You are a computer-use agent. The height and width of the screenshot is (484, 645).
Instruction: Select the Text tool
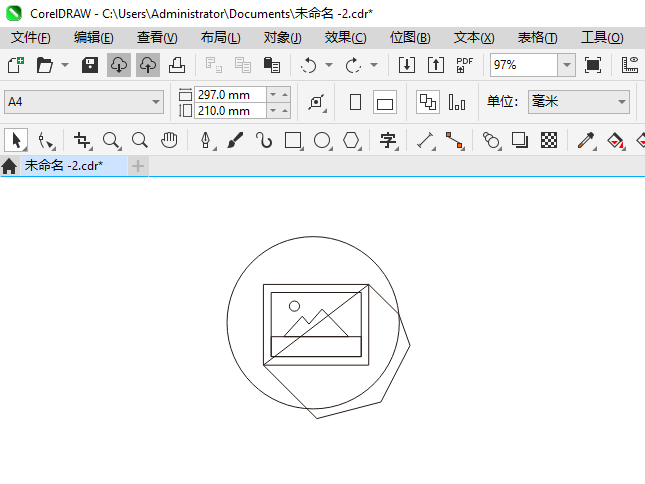pos(388,141)
